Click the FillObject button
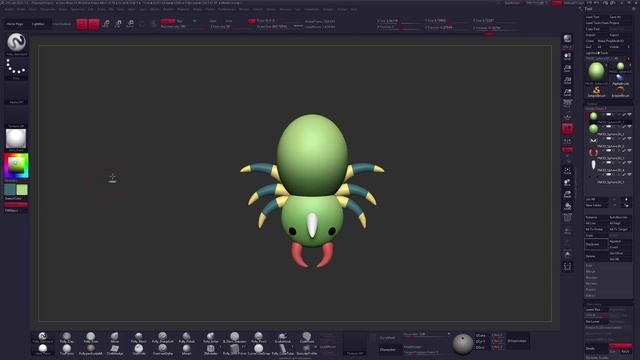 pyautogui.click(x=16, y=211)
